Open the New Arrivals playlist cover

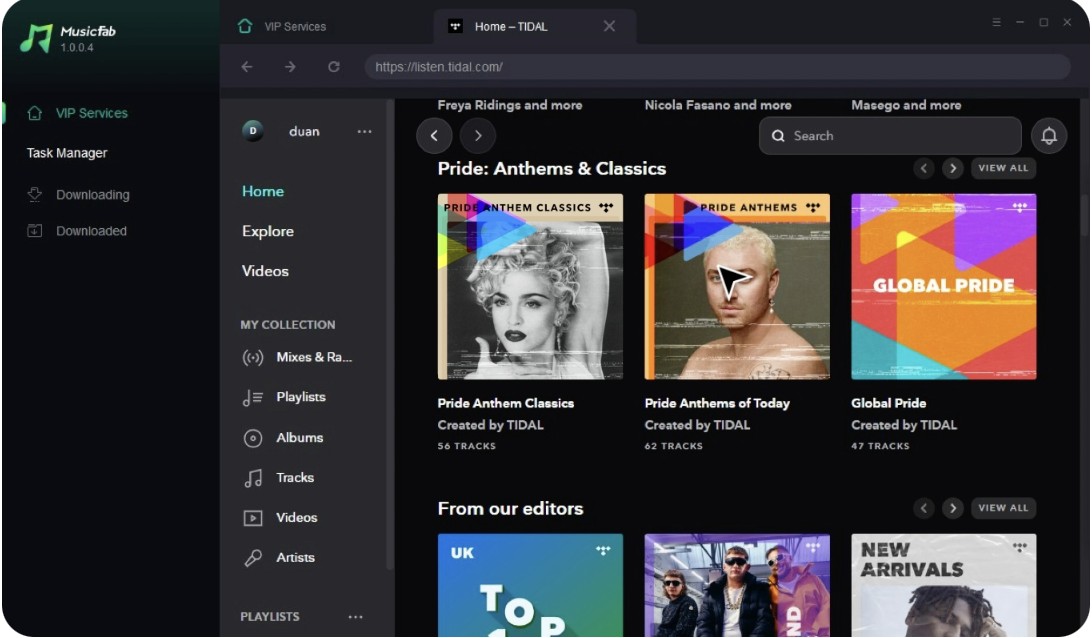(x=944, y=585)
